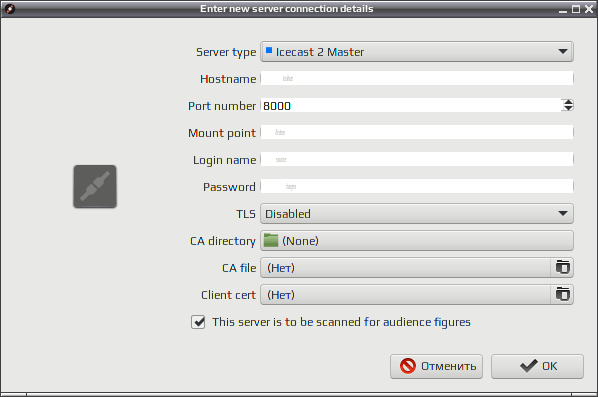Open the Client cert file chooser
This screenshot has width=598, height=397.
[405, 295]
